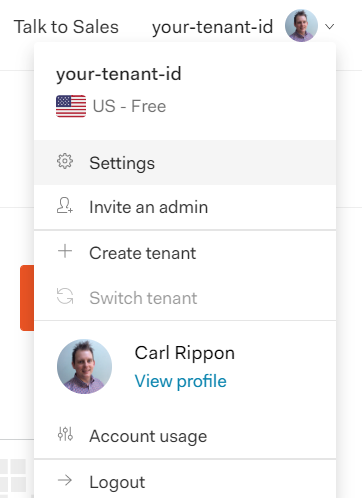
Task: Expand the tenant menu chevron in header
Action: [329, 27]
